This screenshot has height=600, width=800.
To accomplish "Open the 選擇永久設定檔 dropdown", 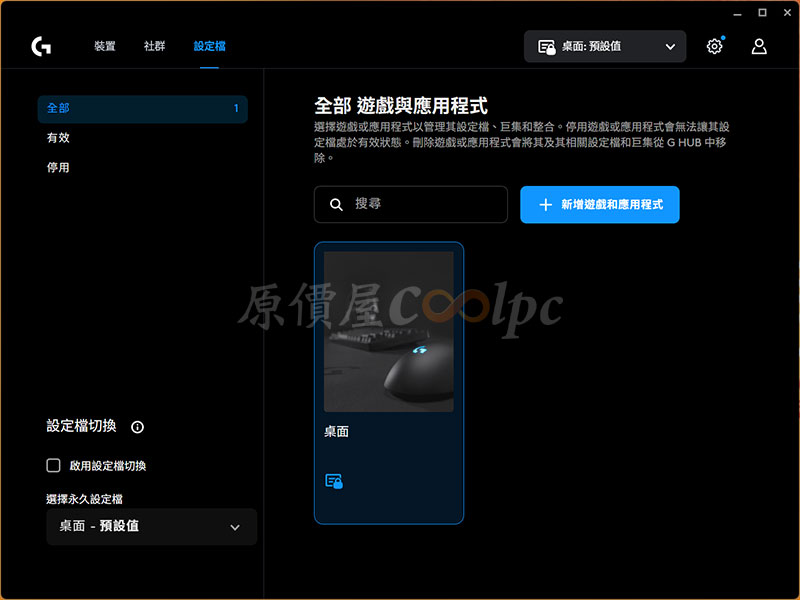I will (151, 527).
